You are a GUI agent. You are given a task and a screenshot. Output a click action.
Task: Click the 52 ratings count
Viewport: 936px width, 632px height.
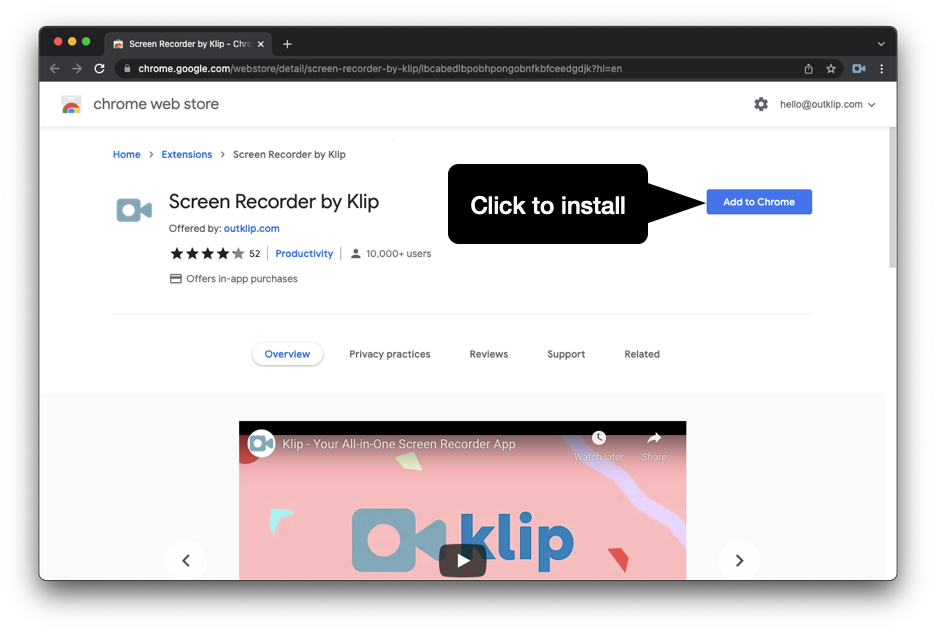[x=254, y=254]
